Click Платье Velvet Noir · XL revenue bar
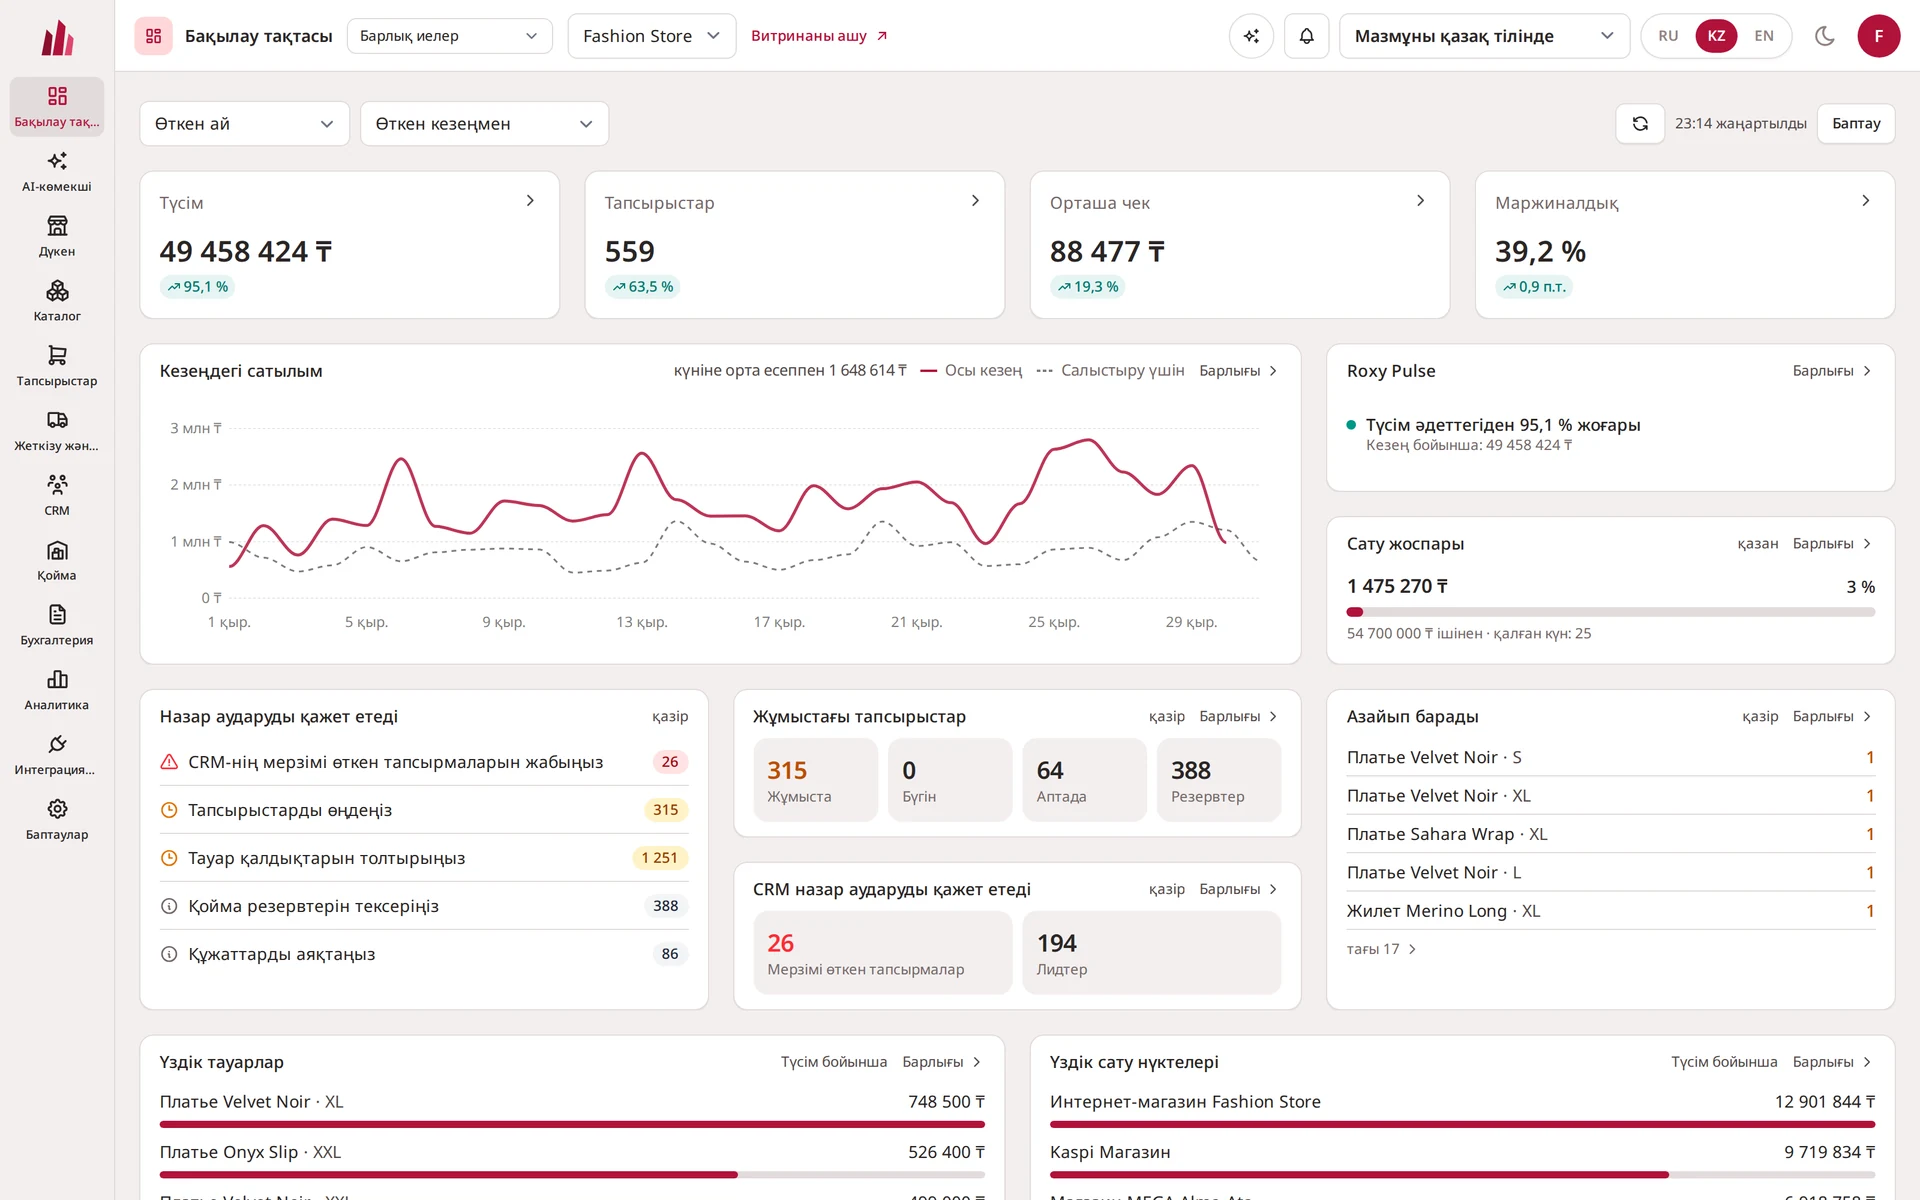Image resolution: width=1920 pixels, height=1200 pixels. (x=572, y=1124)
